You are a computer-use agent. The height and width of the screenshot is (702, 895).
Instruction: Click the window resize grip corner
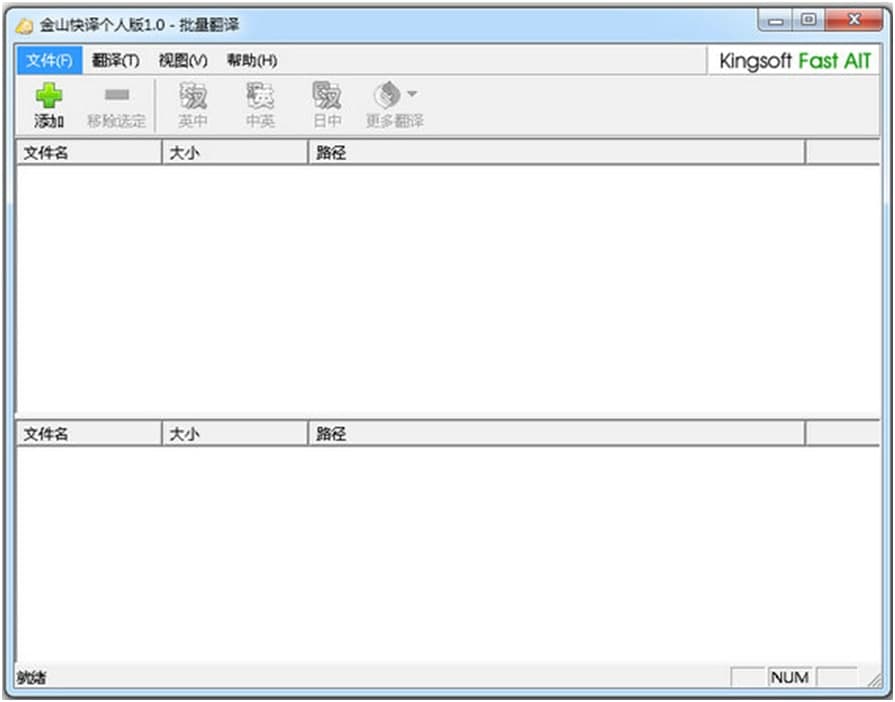tap(874, 679)
